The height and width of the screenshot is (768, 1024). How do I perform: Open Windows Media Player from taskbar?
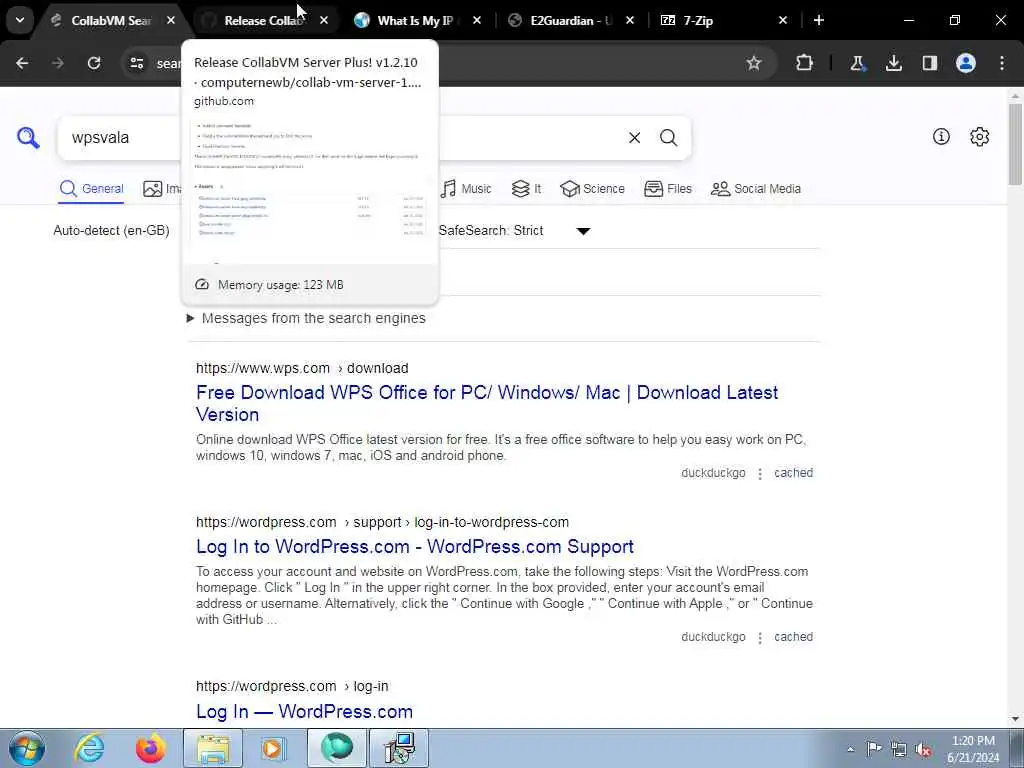[274, 748]
